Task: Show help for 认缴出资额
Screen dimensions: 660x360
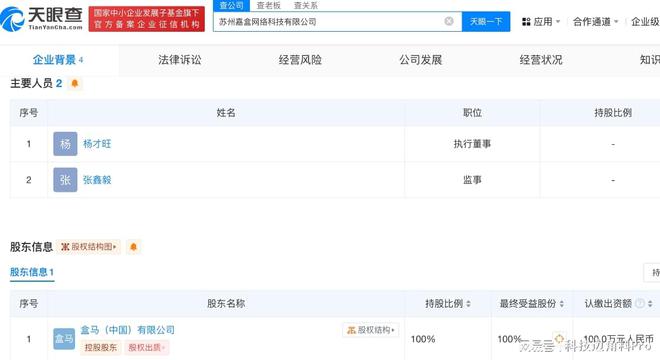Action: (x=640, y=303)
